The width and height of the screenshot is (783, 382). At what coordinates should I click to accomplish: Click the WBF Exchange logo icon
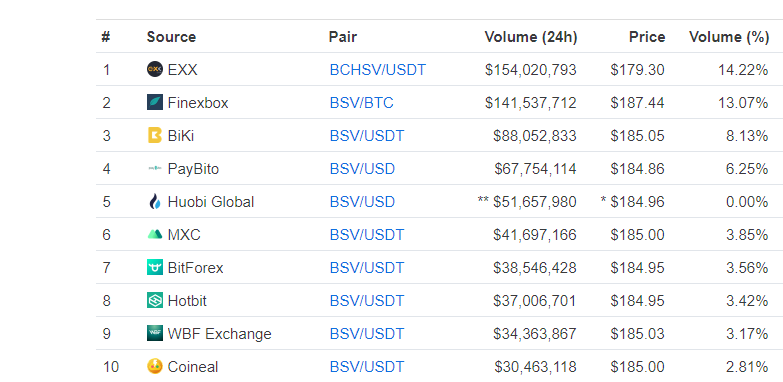click(x=155, y=334)
